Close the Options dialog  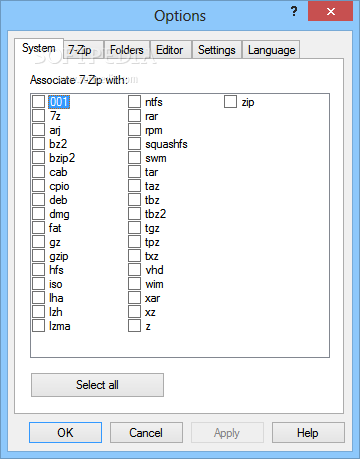tap(331, 12)
